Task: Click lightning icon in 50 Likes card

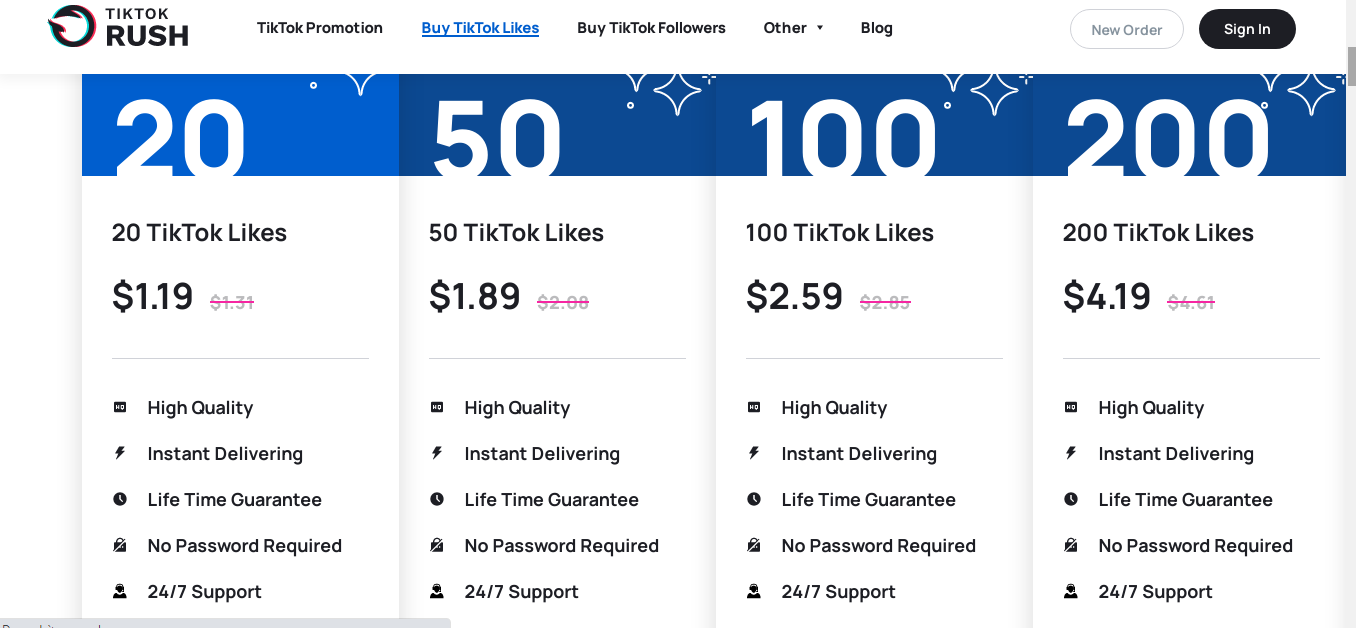Action: pos(437,453)
